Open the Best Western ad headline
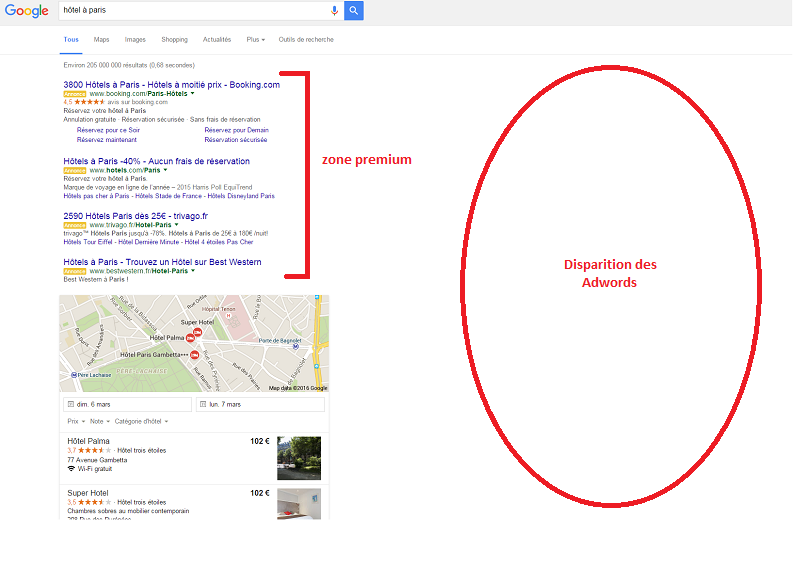This screenshot has width=794, height=564. coord(162,262)
